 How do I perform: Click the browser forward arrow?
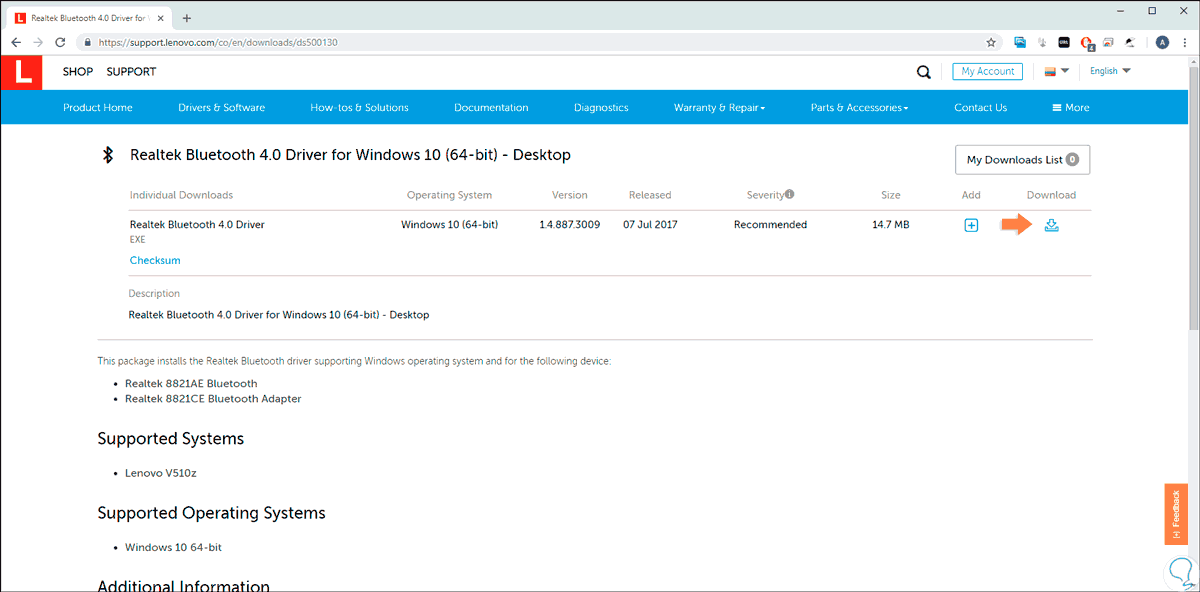pyautogui.click(x=38, y=43)
